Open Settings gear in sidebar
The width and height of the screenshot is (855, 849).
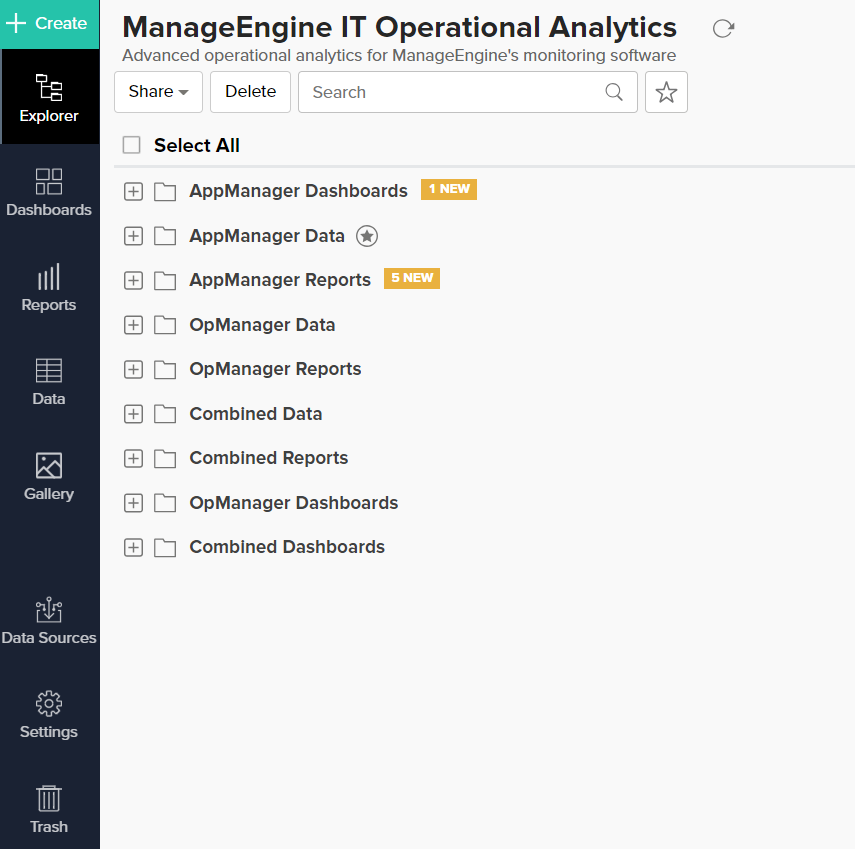tap(49, 714)
